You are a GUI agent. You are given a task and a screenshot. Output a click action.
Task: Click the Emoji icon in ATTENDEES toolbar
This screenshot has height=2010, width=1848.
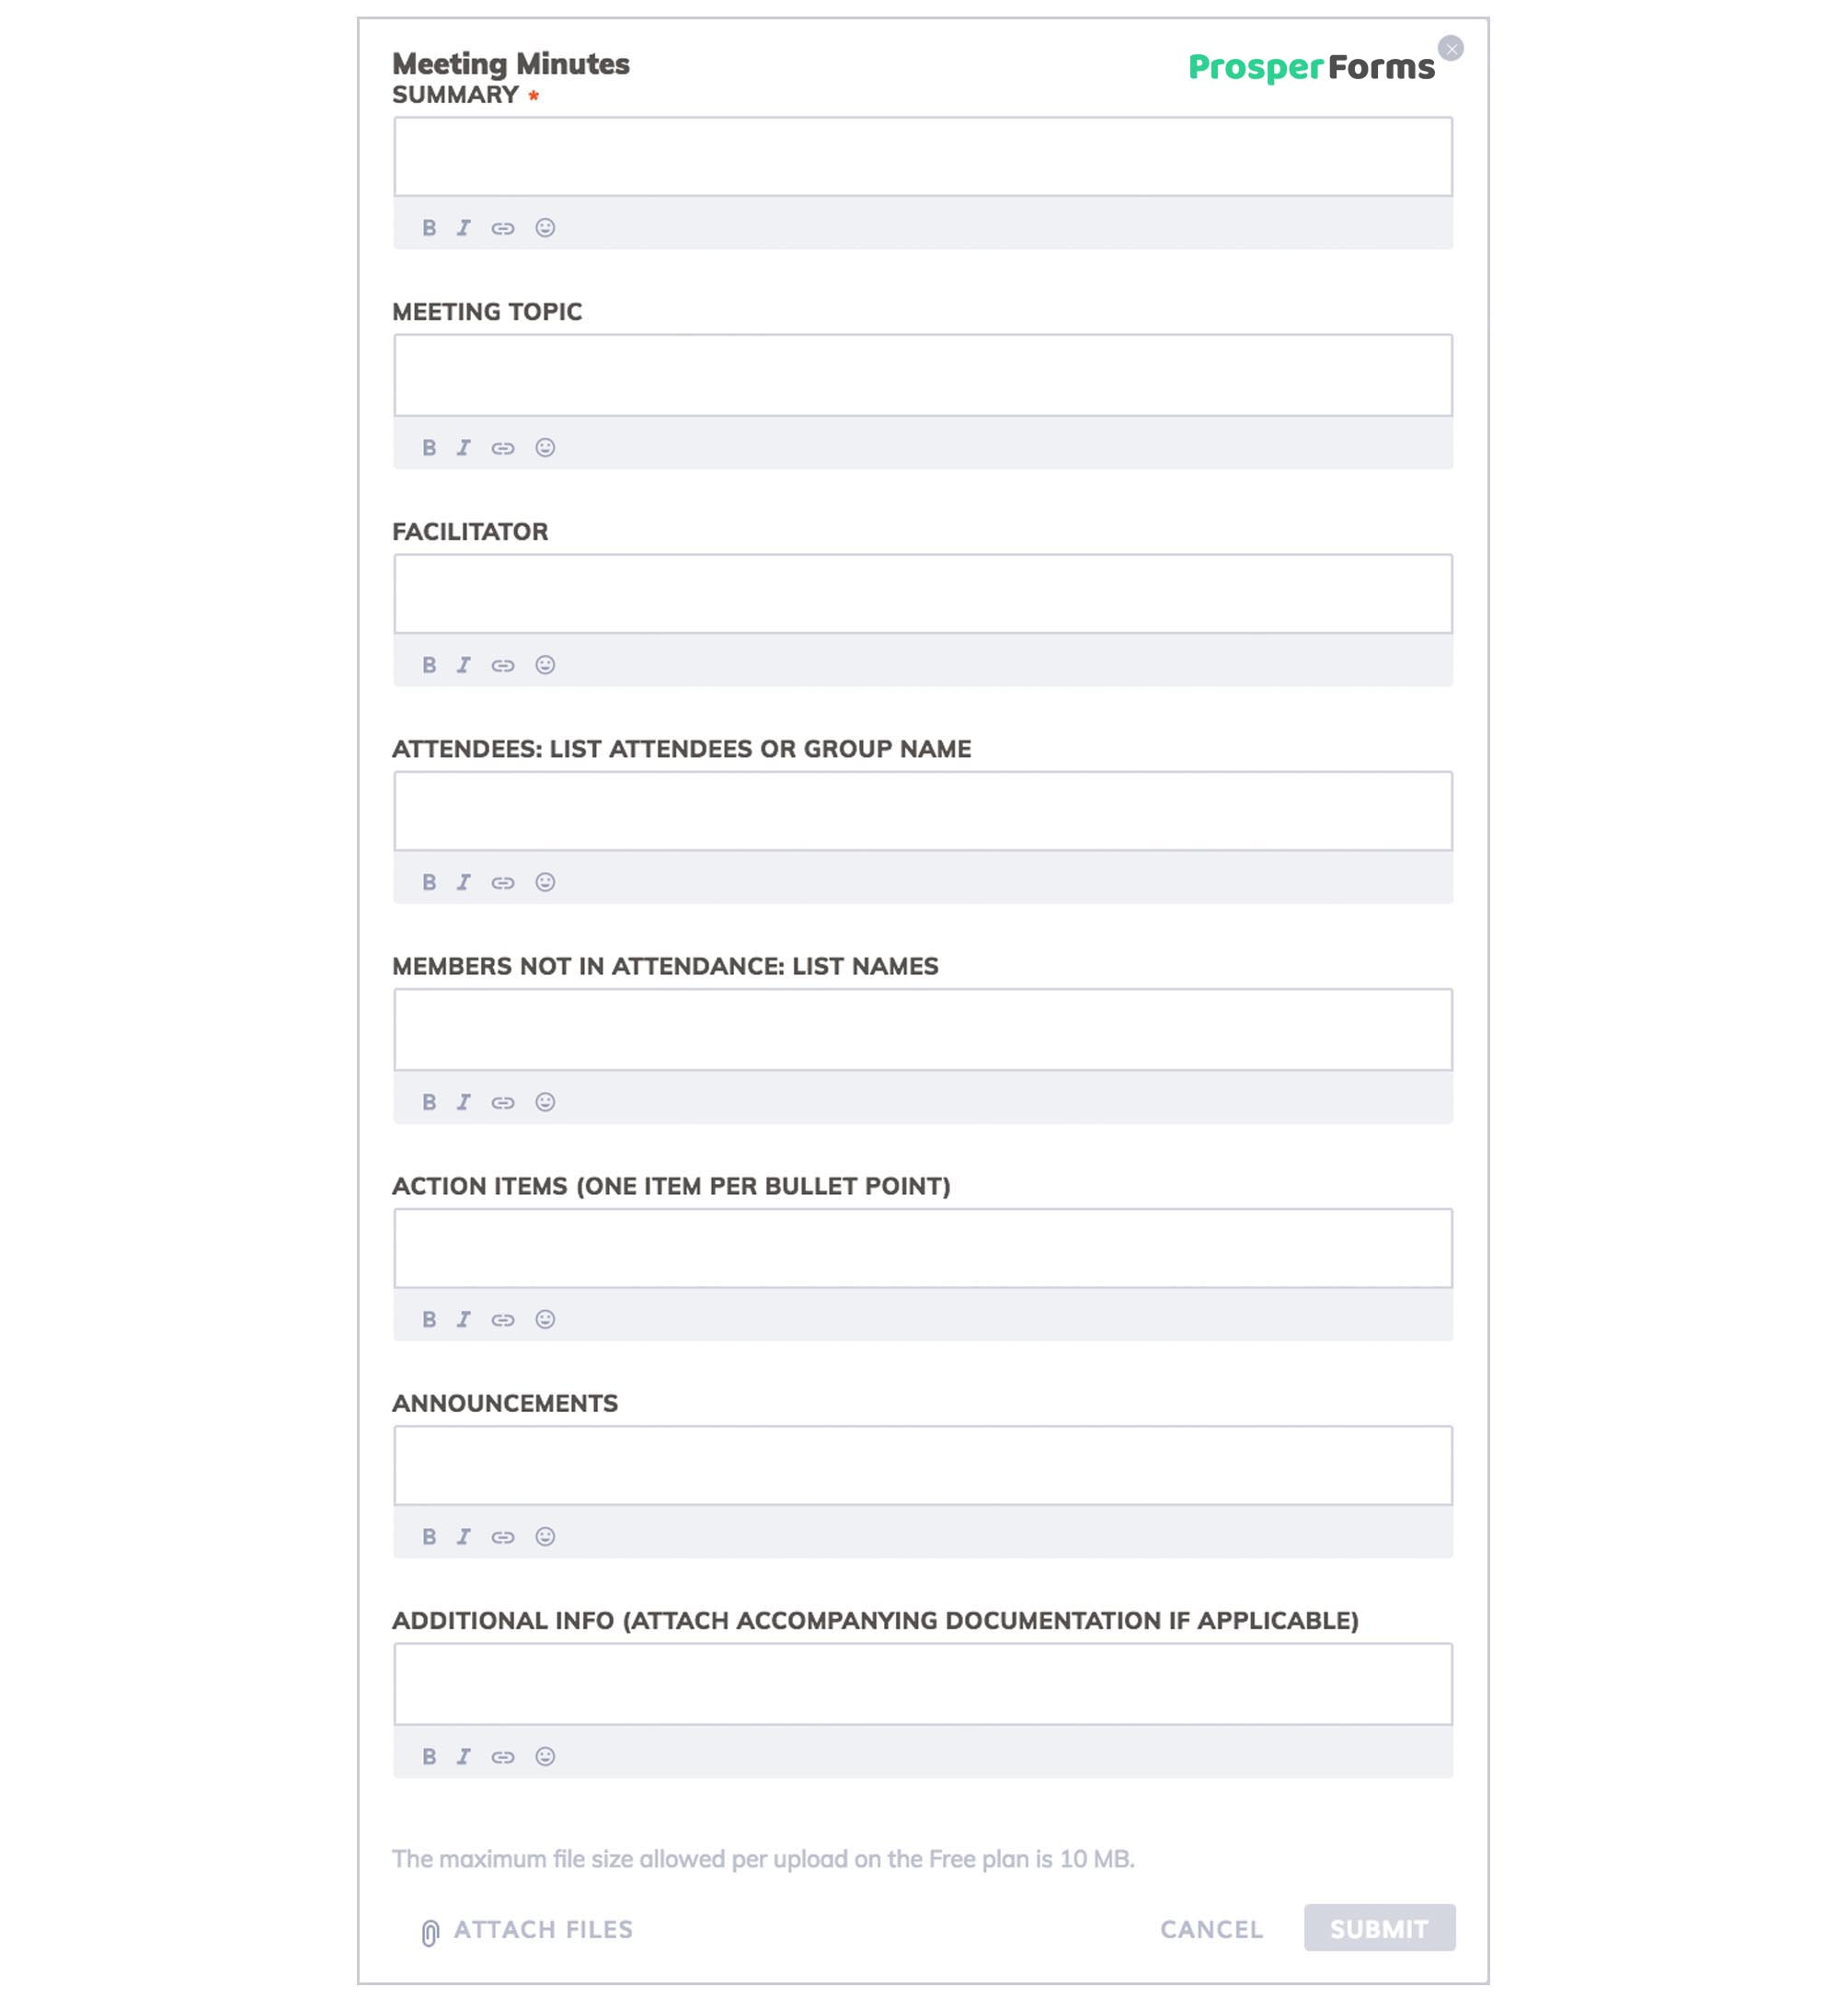pyautogui.click(x=546, y=882)
